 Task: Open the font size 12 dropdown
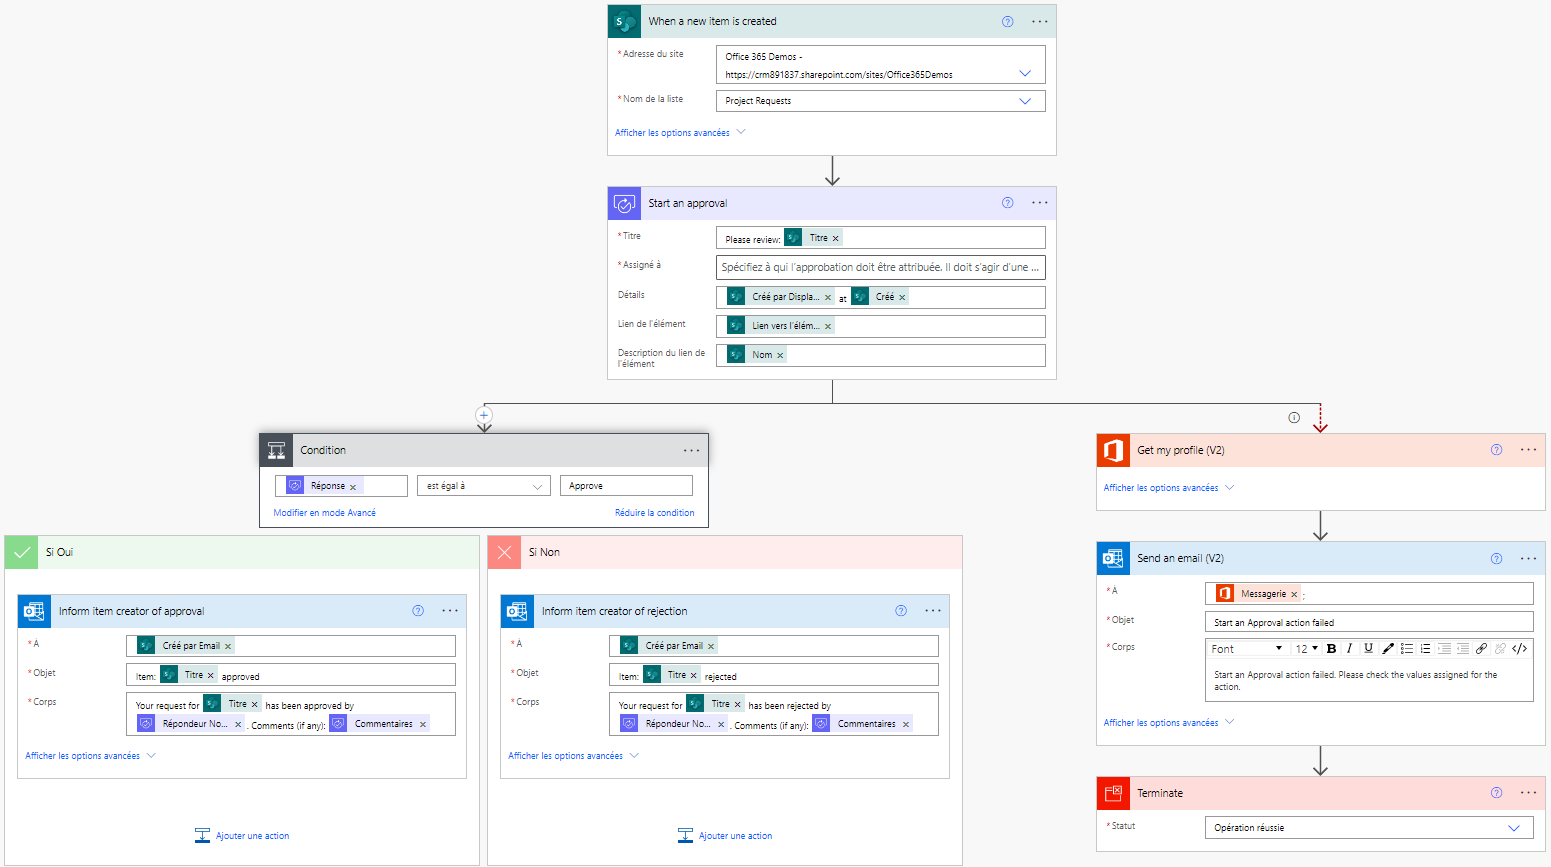[x=1307, y=649]
